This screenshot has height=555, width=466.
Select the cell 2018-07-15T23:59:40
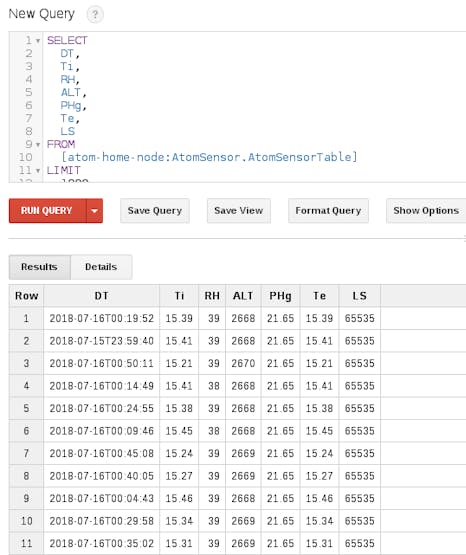(102, 341)
